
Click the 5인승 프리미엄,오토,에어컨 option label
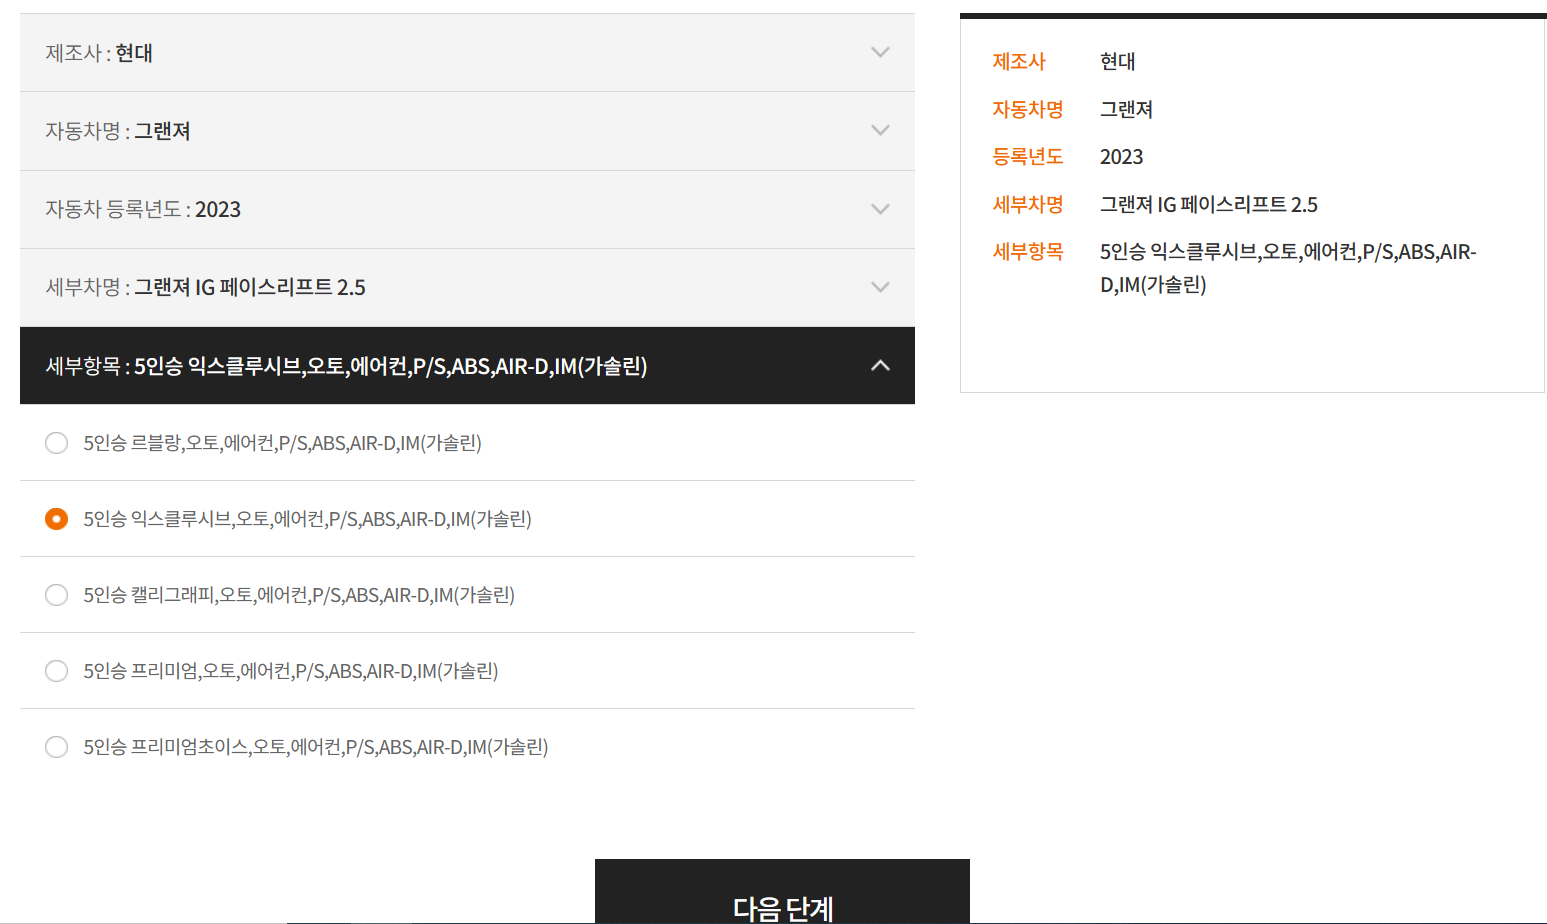click(x=290, y=671)
